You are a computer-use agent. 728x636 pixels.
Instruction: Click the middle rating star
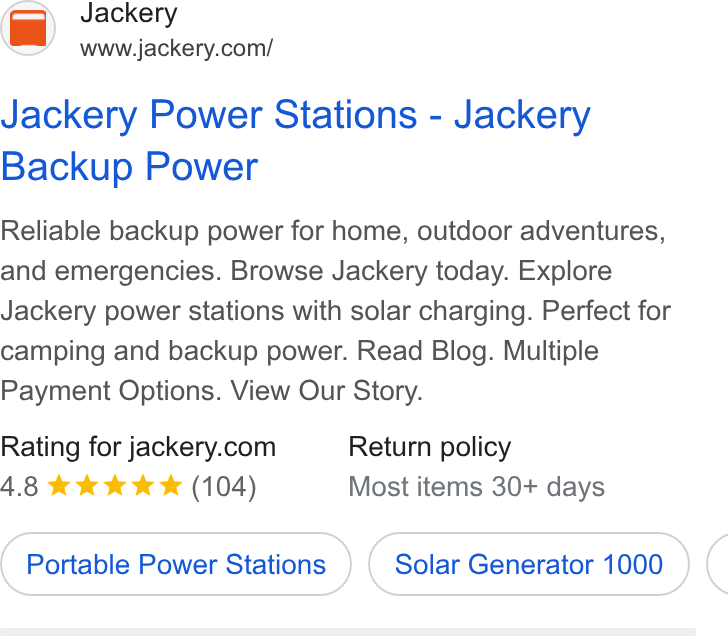[115, 486]
